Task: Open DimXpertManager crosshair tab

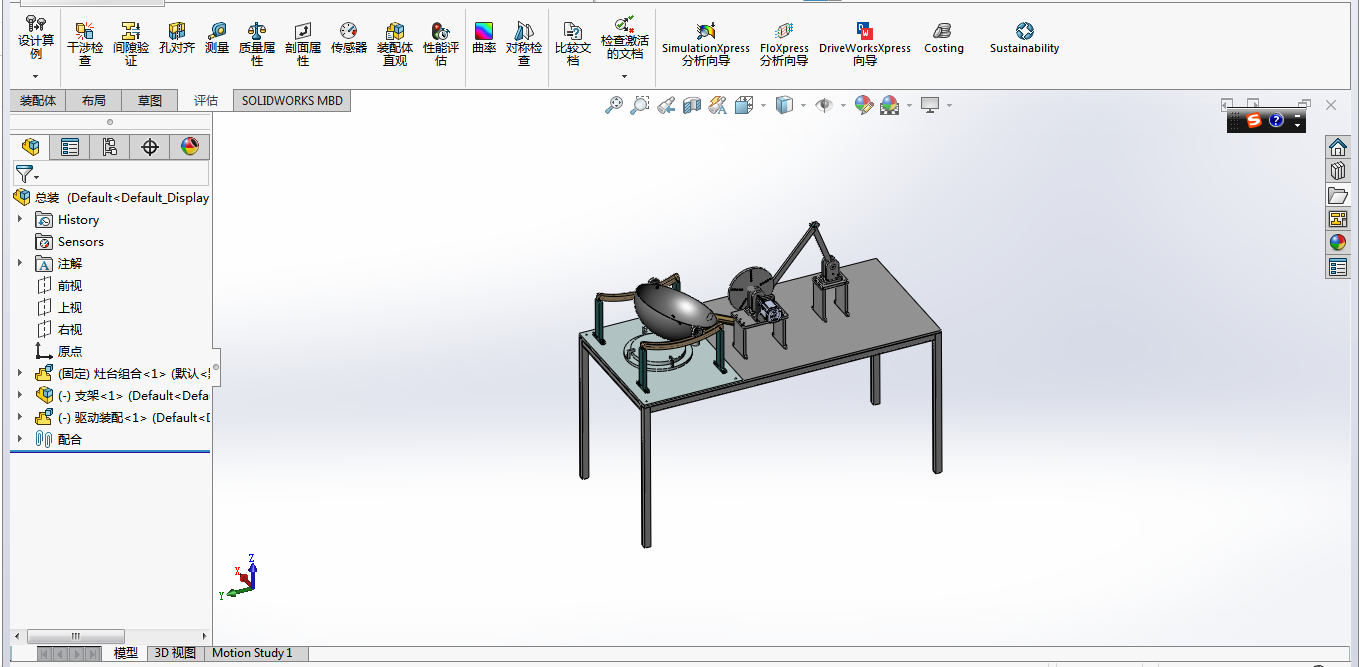Action: [x=150, y=148]
